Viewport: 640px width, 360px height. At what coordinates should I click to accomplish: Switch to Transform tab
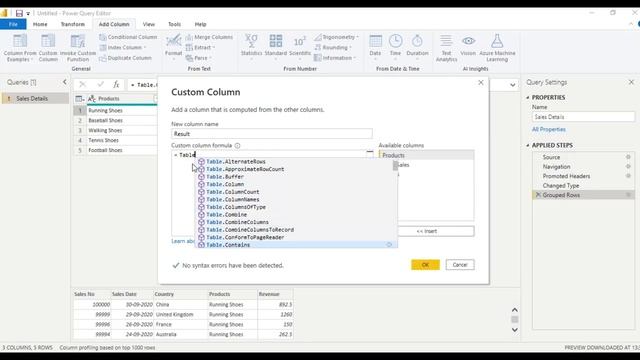pyautogui.click(x=73, y=24)
